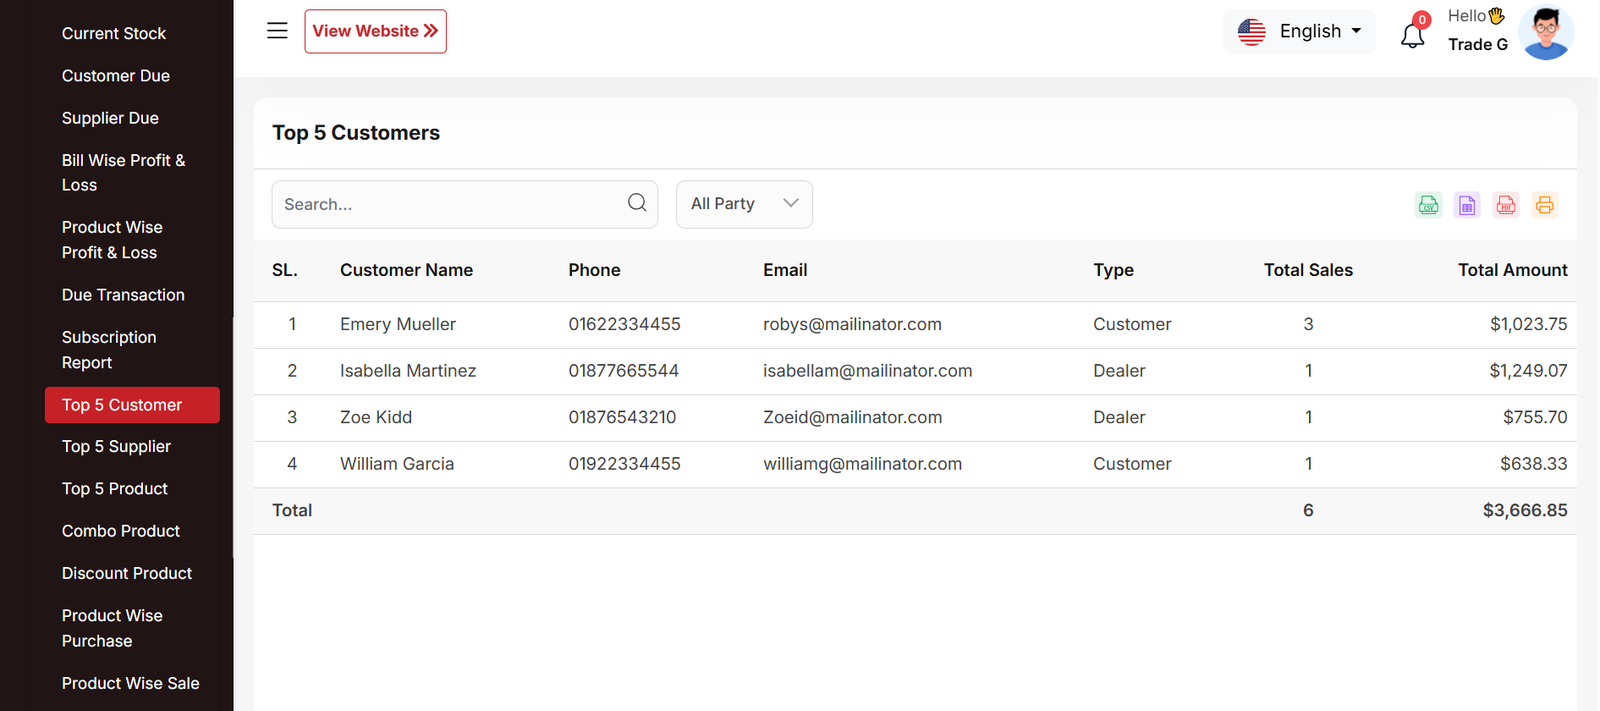Image resolution: width=1600 pixels, height=711 pixels.
Task: Toggle the sidebar with the hamburger icon
Action: (x=277, y=31)
